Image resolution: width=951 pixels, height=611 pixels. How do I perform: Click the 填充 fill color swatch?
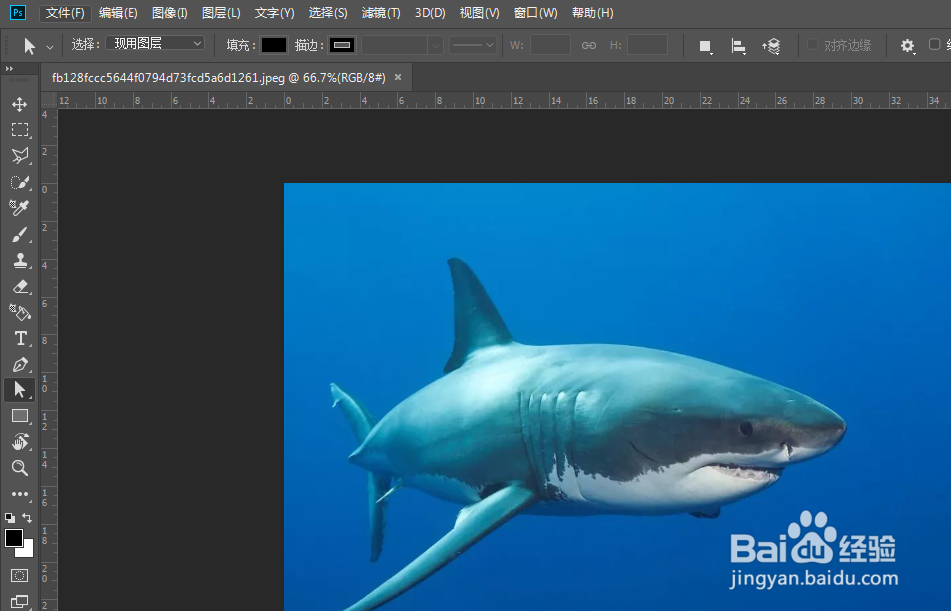pyautogui.click(x=274, y=45)
